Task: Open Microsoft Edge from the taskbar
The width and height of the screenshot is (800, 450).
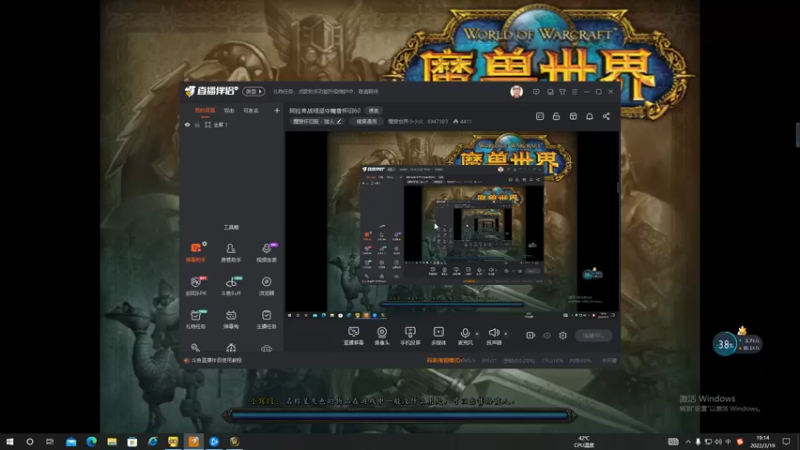Action: coord(91,441)
